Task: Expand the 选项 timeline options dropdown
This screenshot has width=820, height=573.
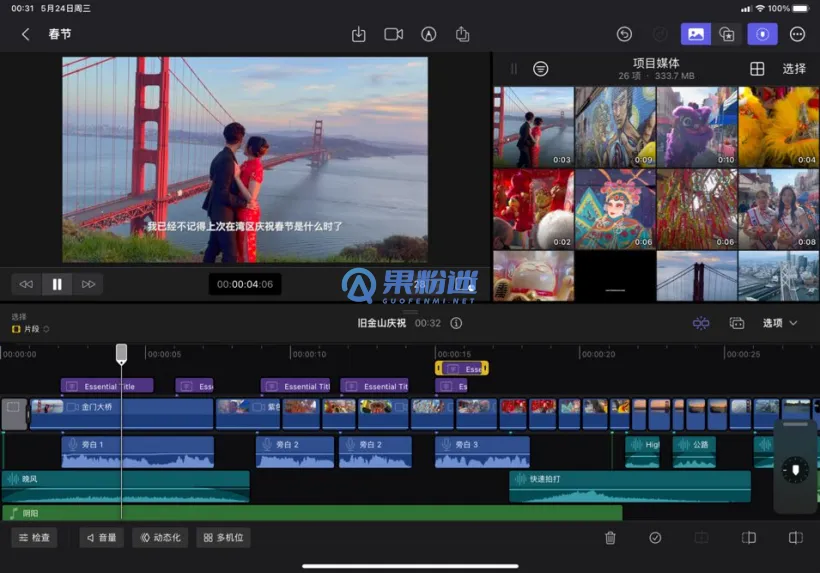Action: click(x=780, y=323)
